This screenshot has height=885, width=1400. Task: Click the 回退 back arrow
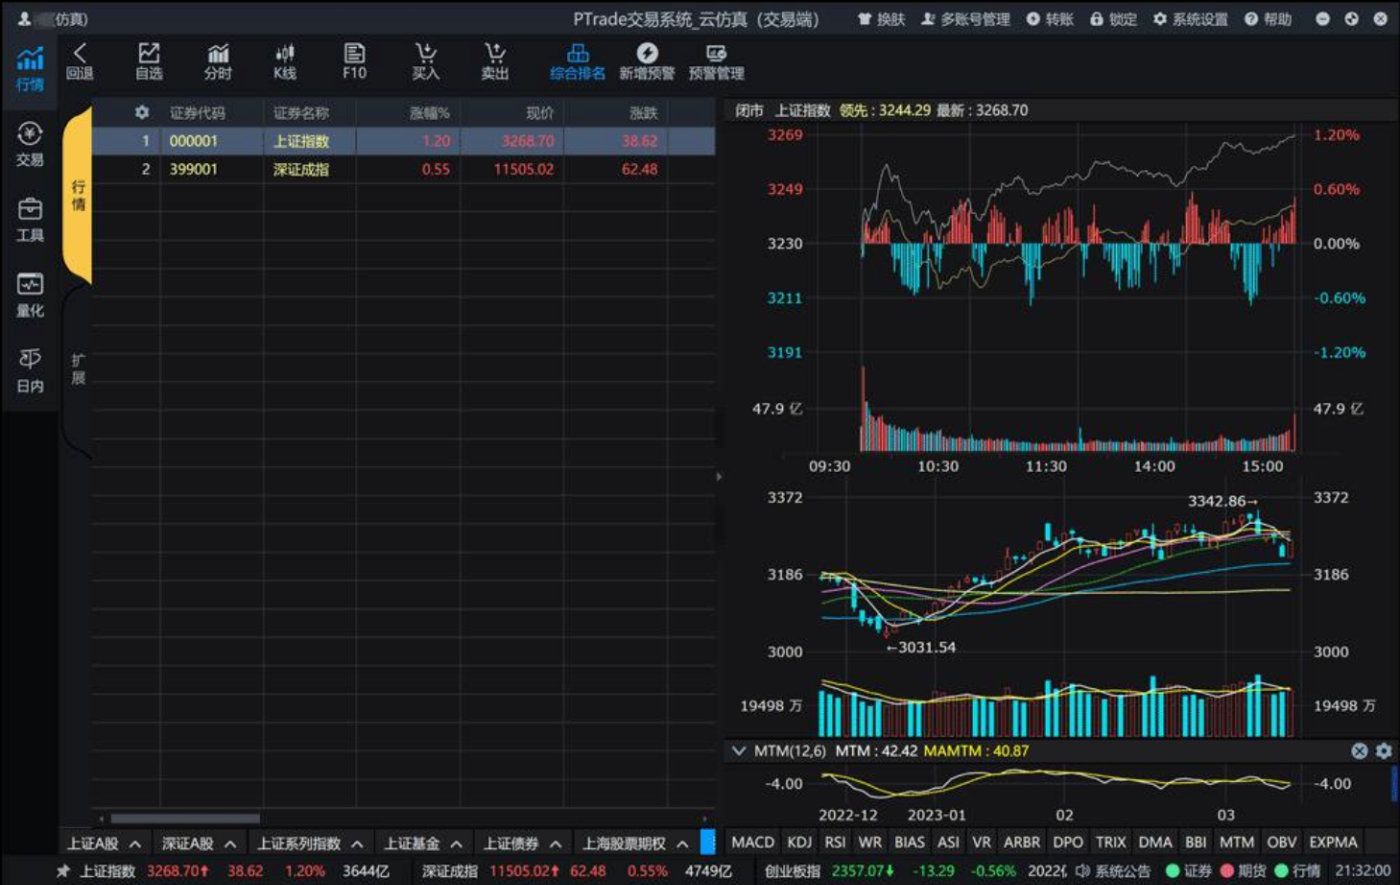click(x=80, y=62)
